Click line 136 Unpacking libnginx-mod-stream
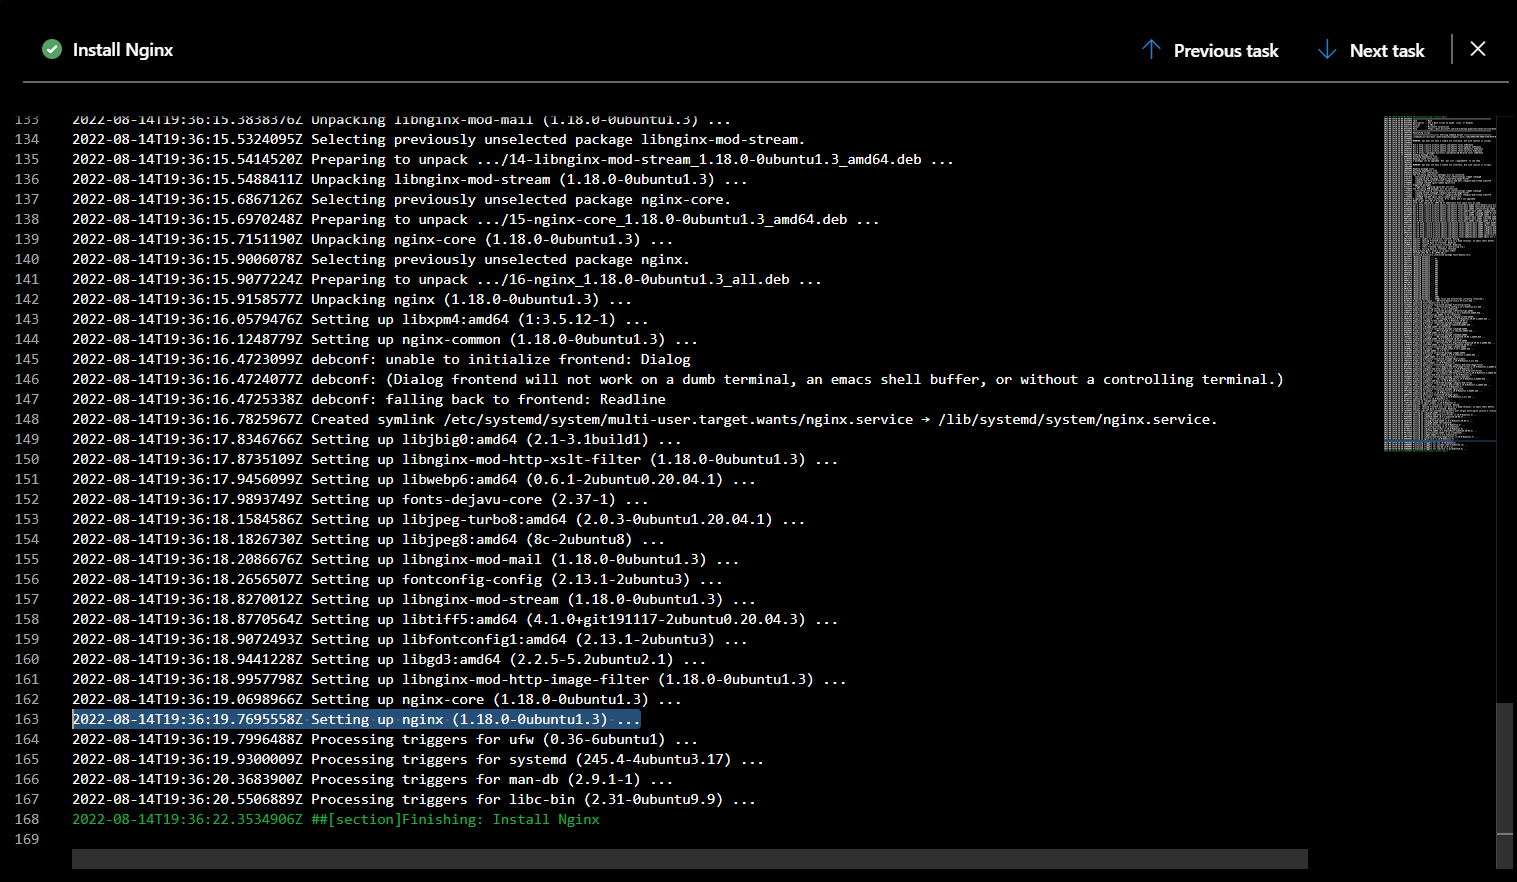This screenshot has height=882, width=1517. [x=410, y=179]
